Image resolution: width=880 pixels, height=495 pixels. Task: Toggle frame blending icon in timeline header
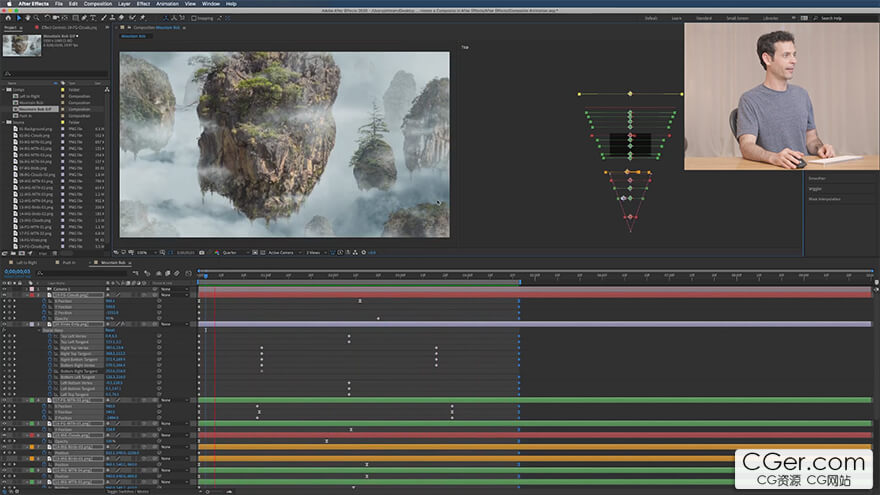[167, 273]
